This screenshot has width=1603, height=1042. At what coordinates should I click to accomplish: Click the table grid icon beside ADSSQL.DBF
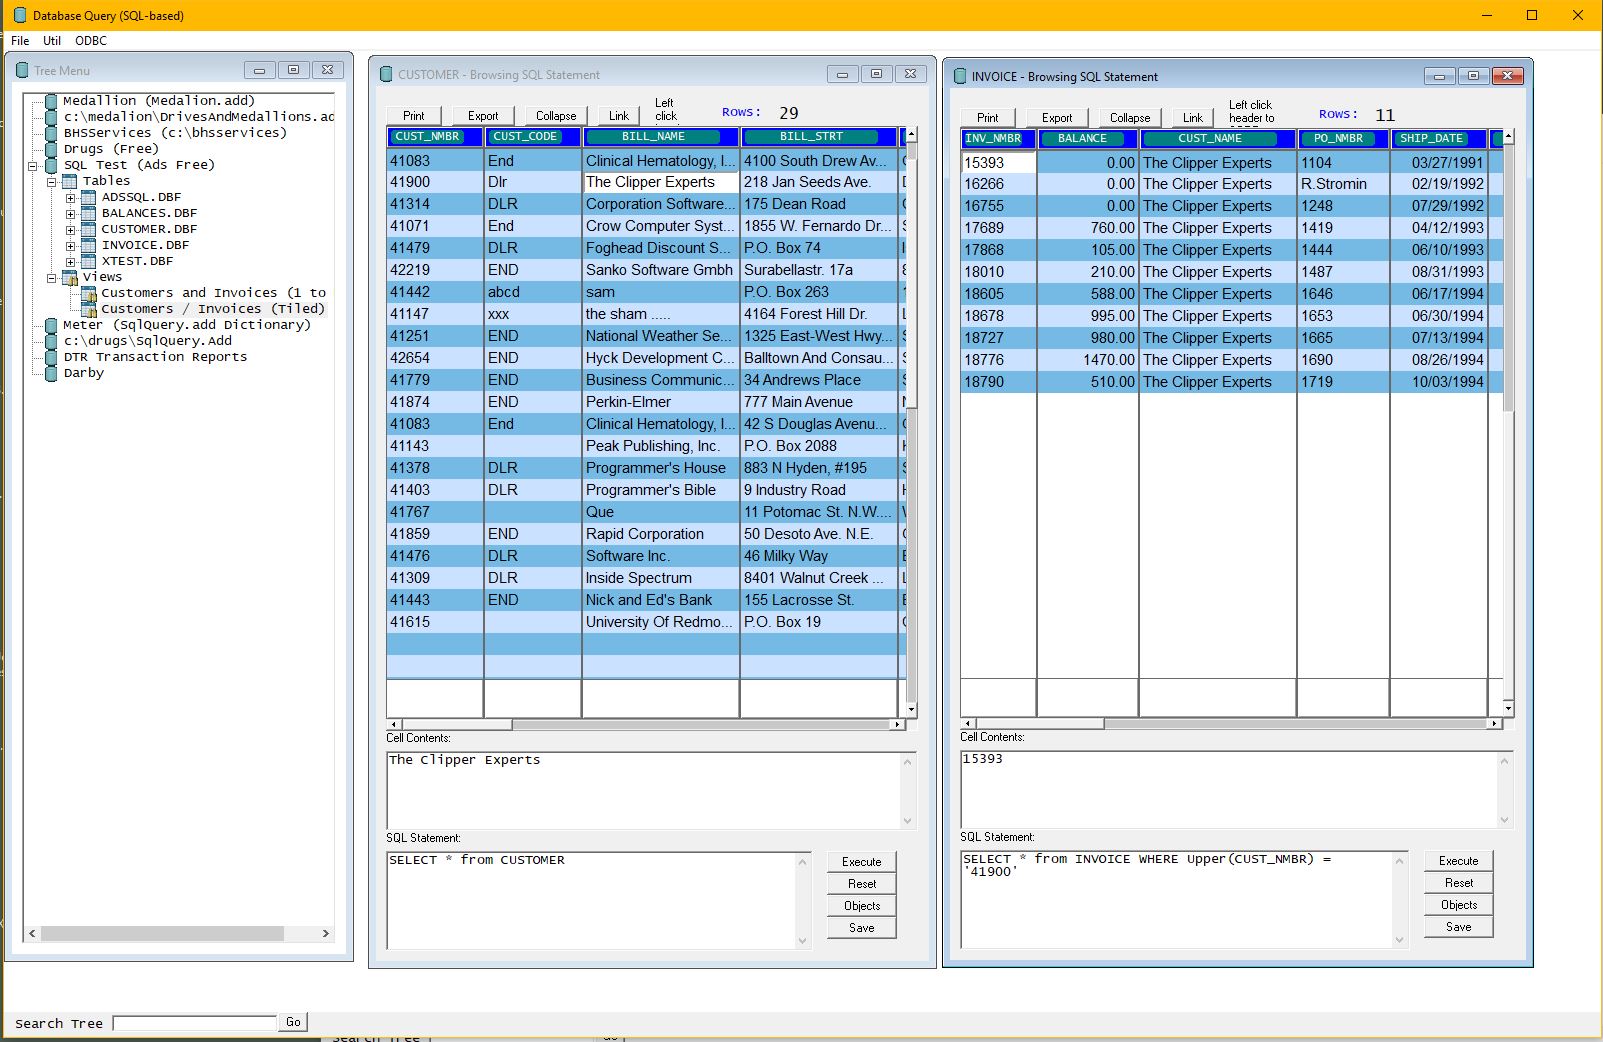click(x=89, y=197)
